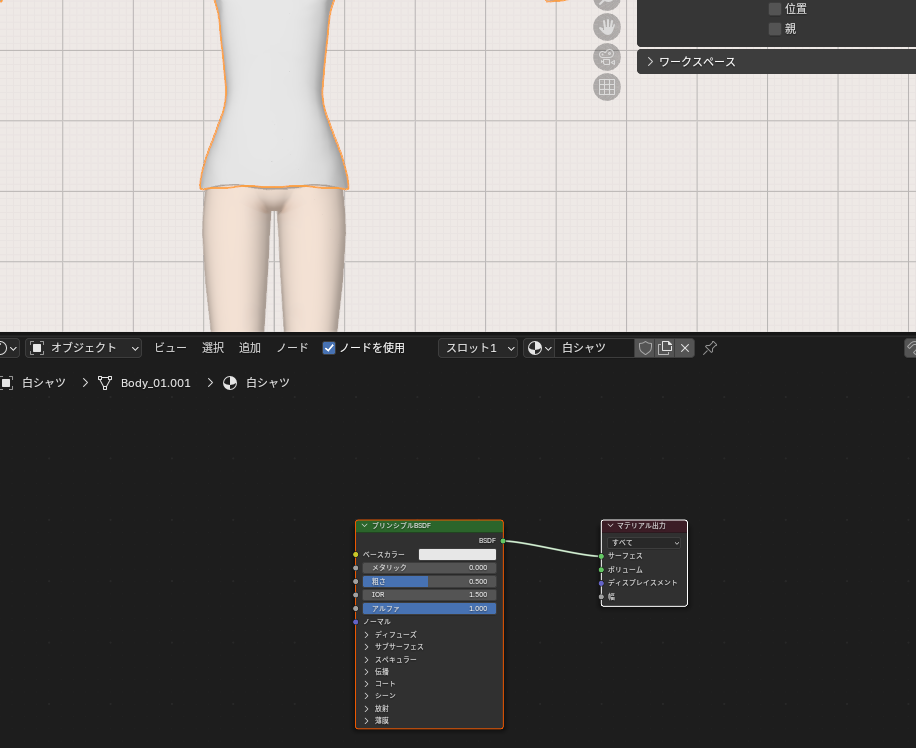Image resolution: width=916 pixels, height=748 pixels.
Task: Unlink the 白シャツ material with X icon
Action: tap(685, 348)
